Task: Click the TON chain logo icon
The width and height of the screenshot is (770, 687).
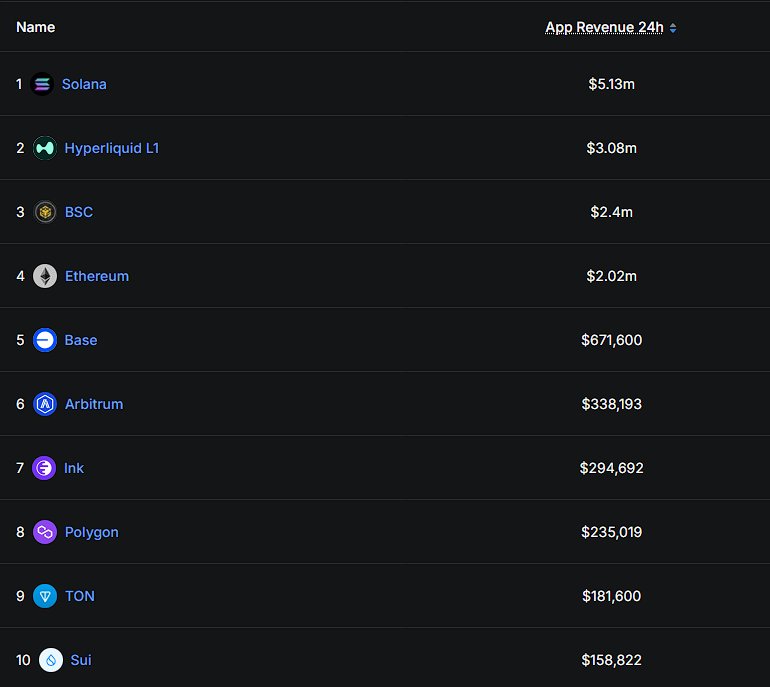Action: pos(45,596)
